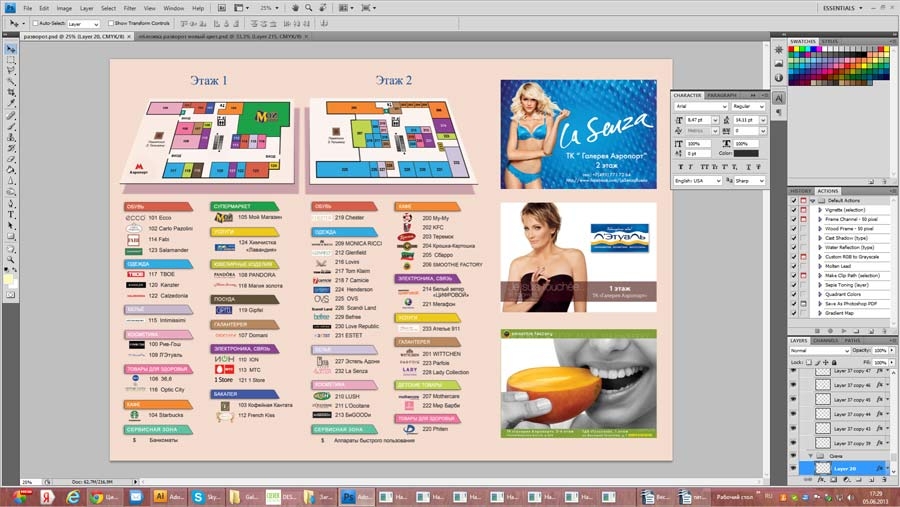Switch to the History tab
This screenshot has width=900, height=507.
click(800, 191)
